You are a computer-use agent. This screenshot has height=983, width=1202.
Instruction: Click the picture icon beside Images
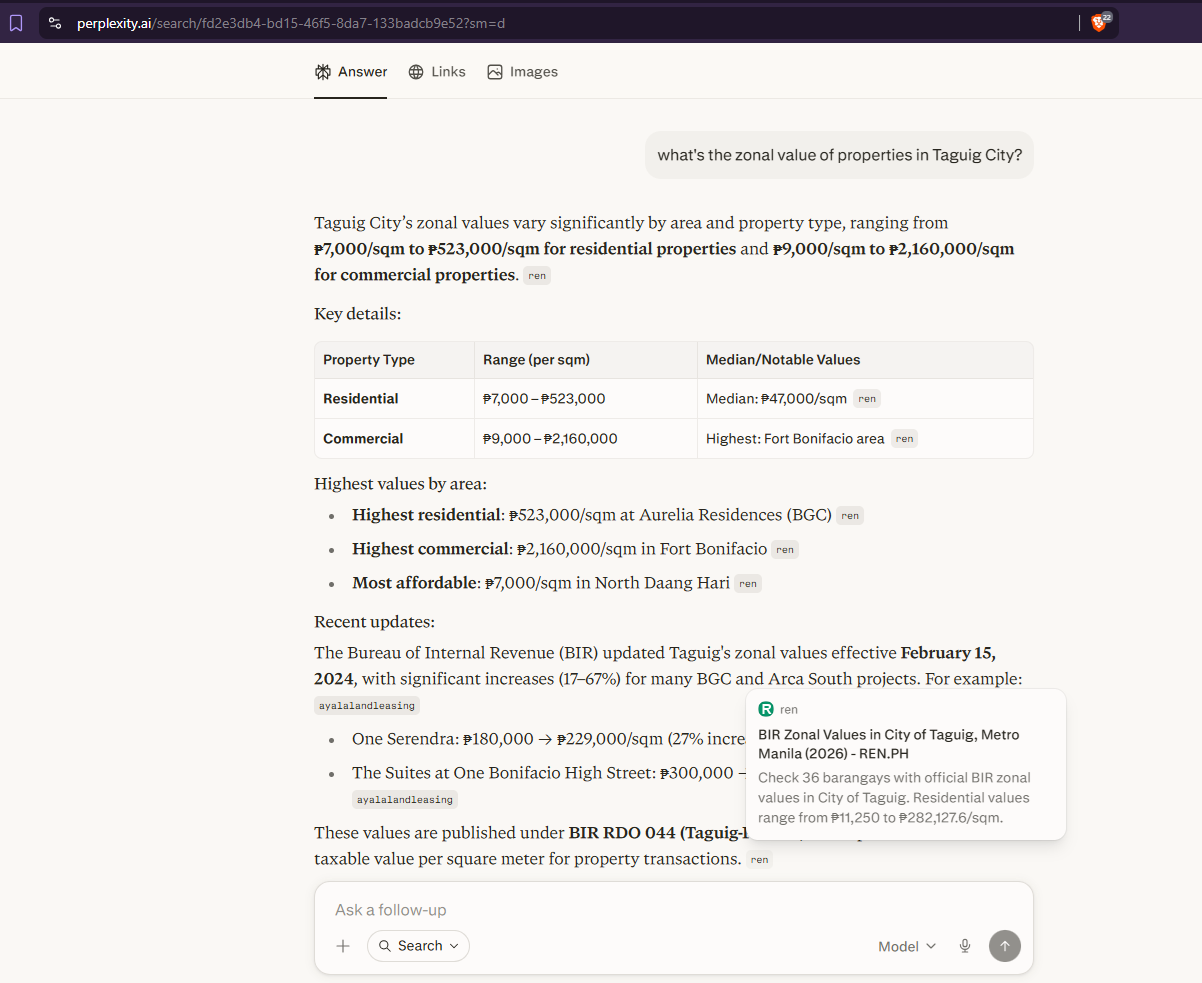tap(495, 72)
